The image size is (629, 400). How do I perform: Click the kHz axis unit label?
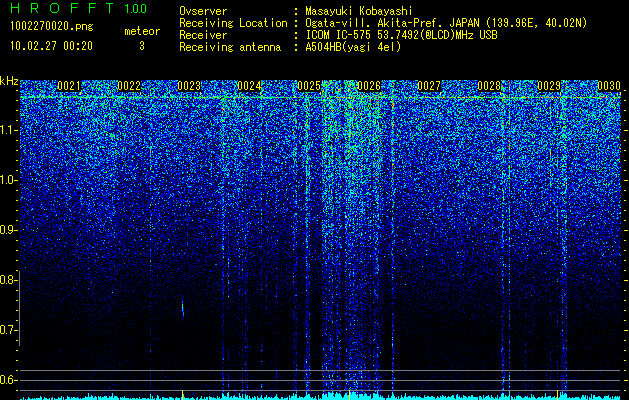tap(9, 81)
